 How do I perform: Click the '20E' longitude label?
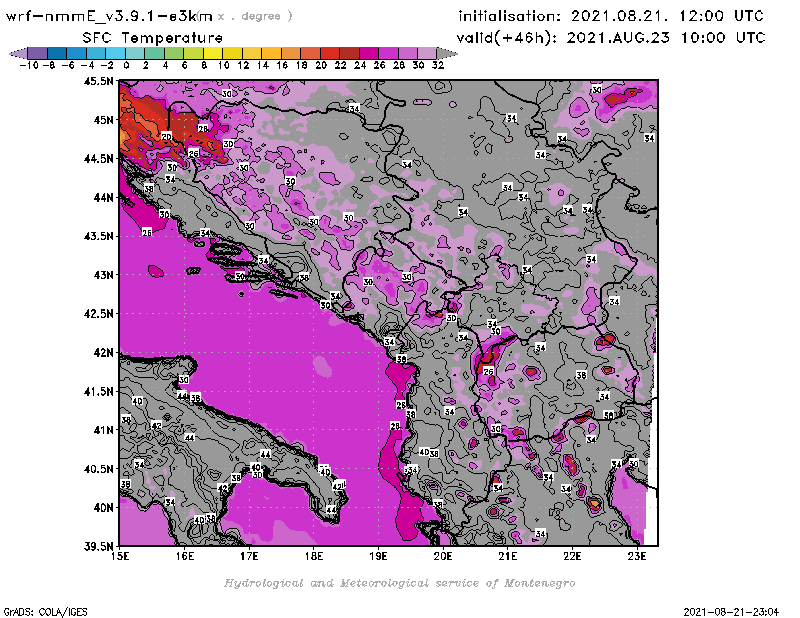coord(443,556)
